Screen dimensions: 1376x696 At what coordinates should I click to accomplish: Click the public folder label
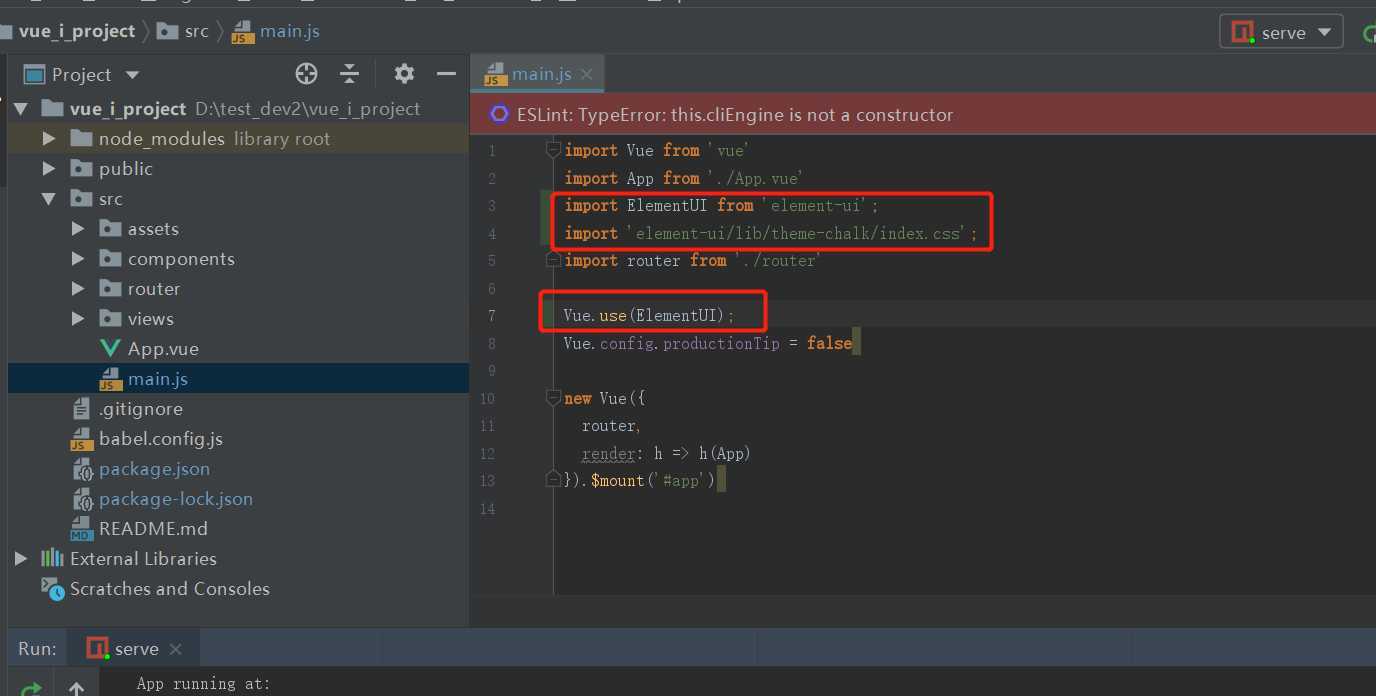click(126, 169)
